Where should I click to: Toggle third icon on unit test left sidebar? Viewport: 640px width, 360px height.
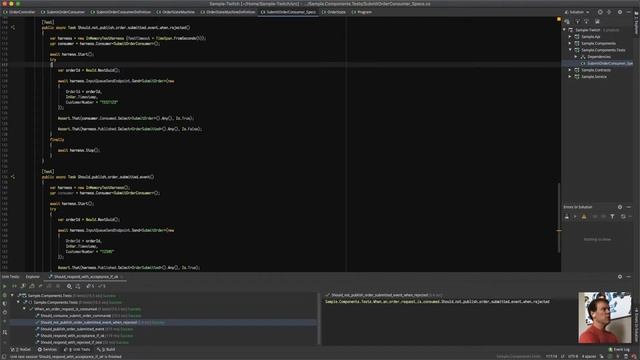4,312
